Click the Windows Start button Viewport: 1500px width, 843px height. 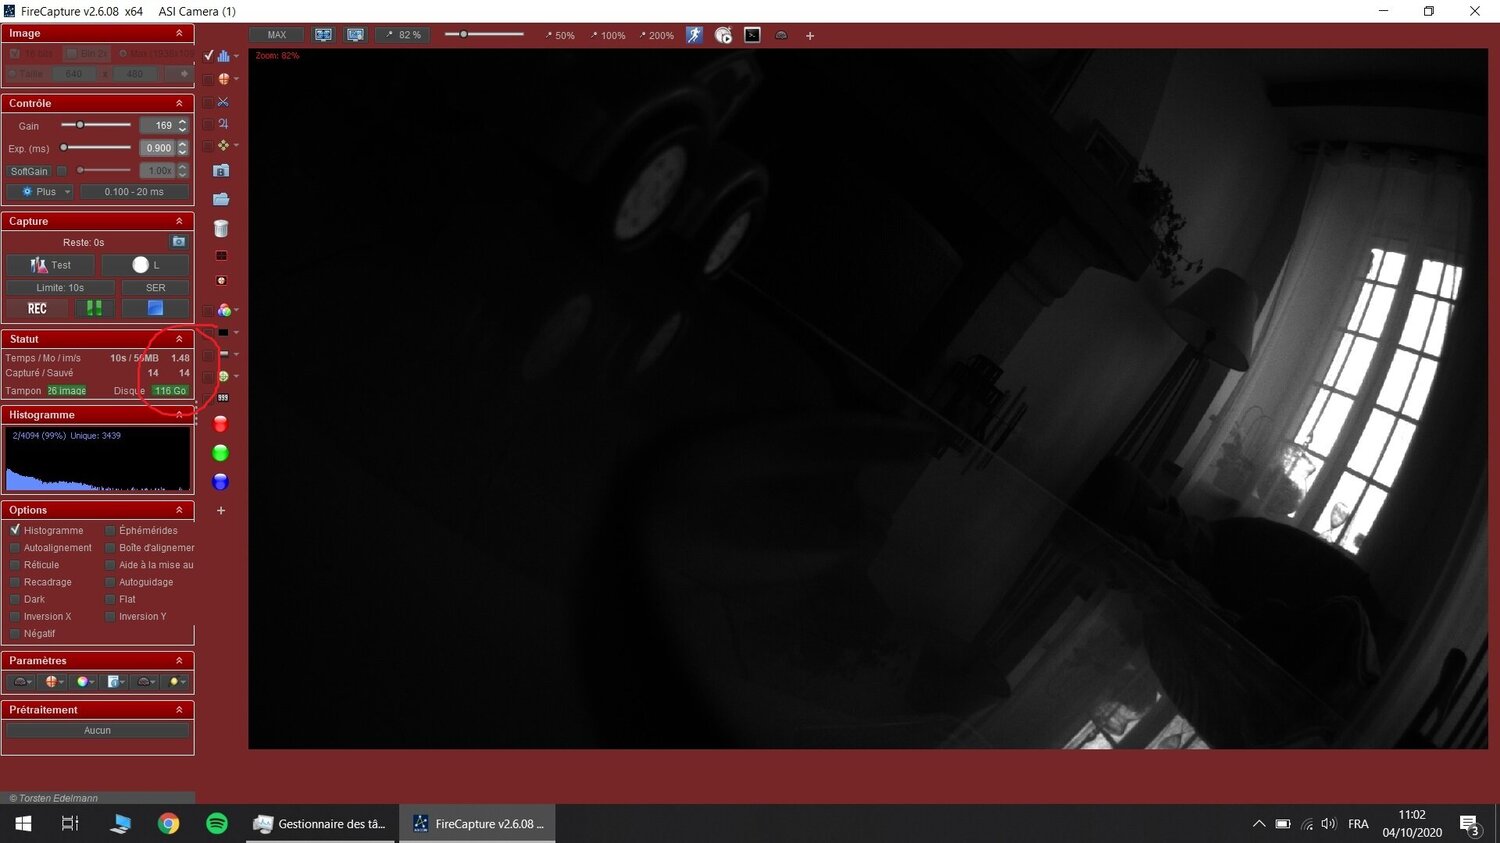23,824
